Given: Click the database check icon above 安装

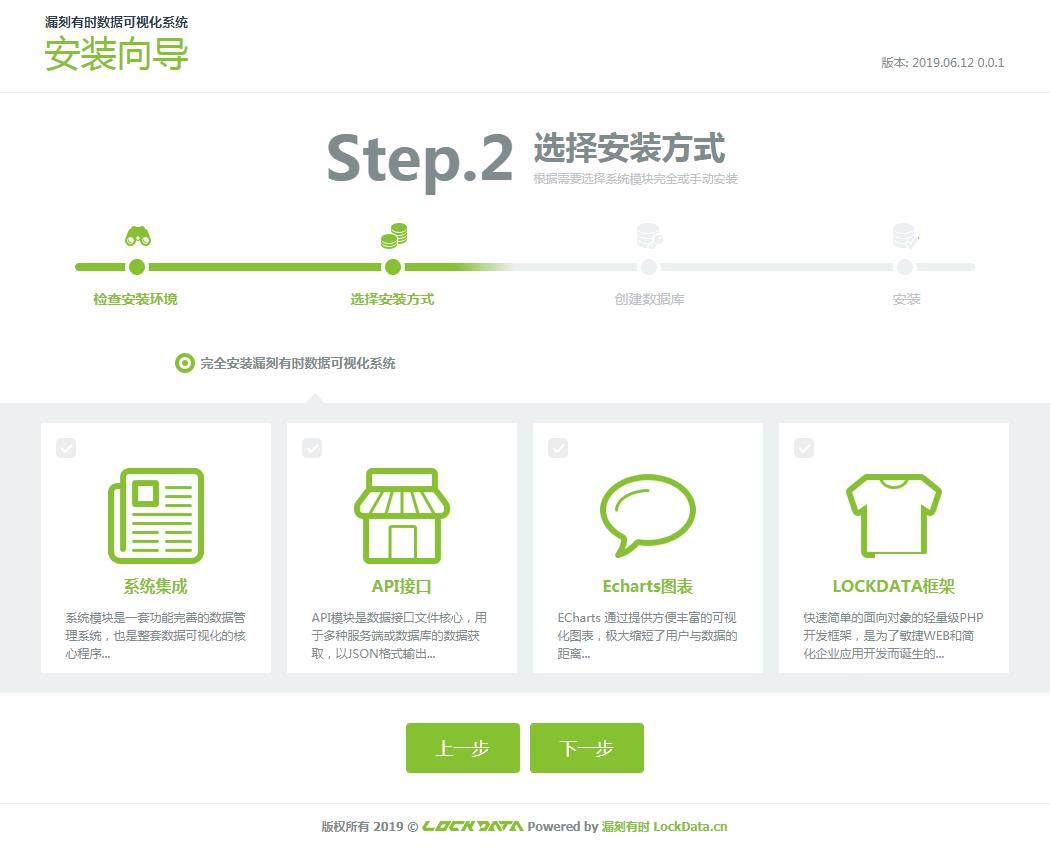Looking at the screenshot, I should click(x=906, y=236).
